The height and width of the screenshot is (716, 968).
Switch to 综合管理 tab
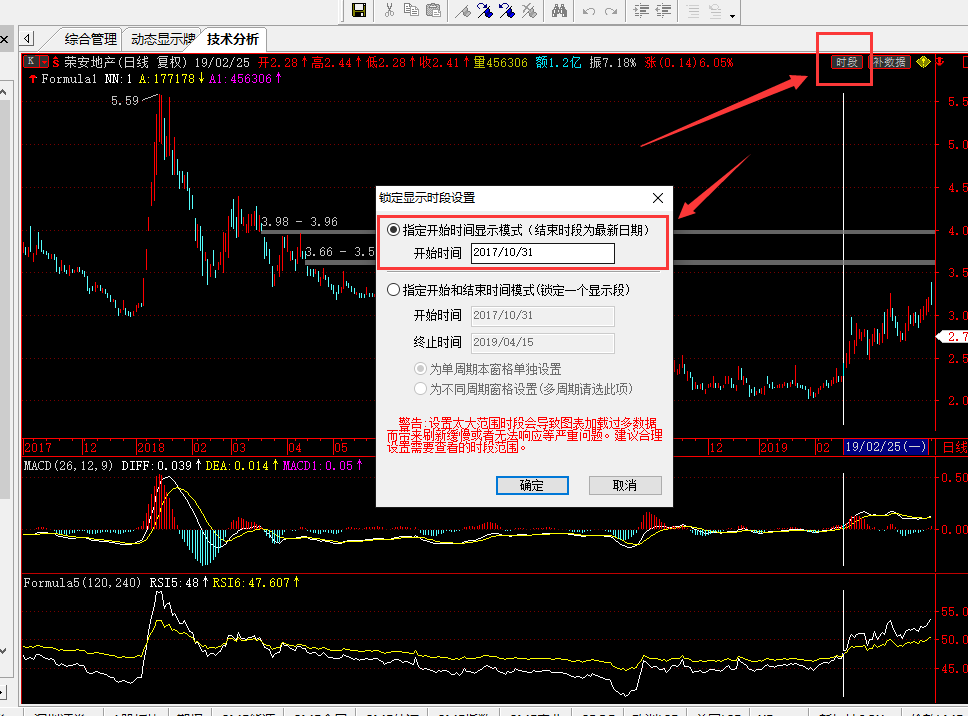click(x=90, y=40)
